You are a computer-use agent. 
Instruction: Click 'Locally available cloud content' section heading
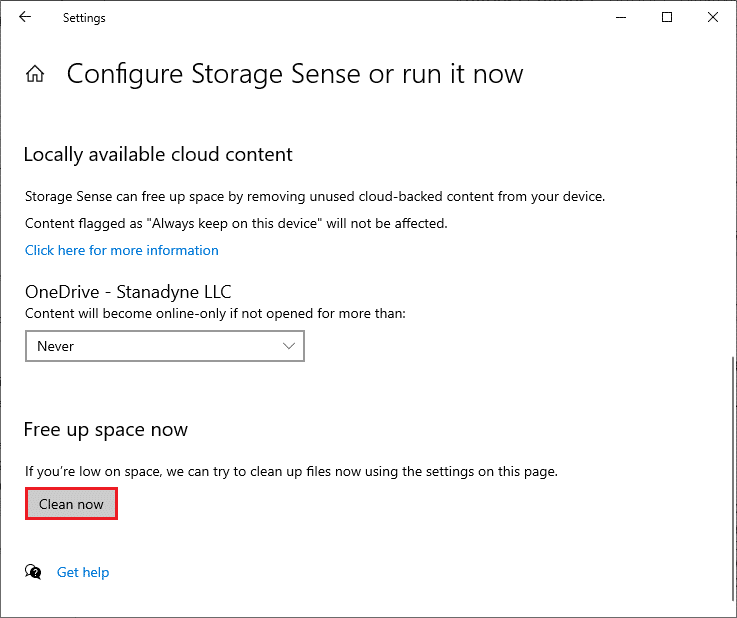click(158, 155)
